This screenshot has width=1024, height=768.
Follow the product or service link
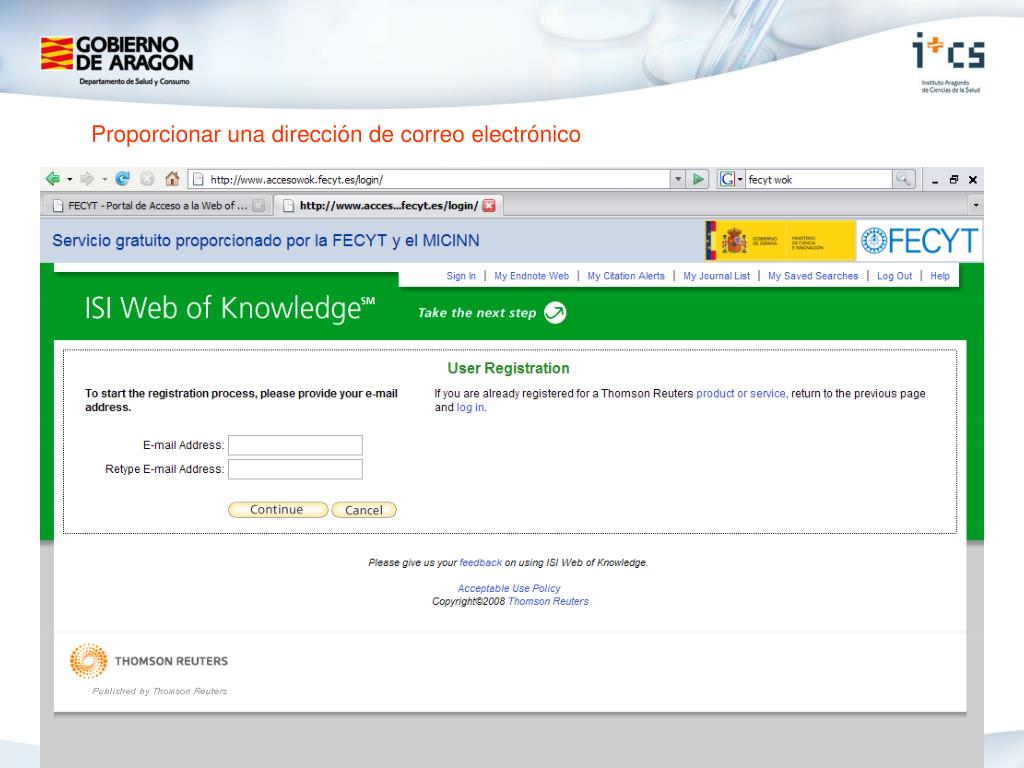click(x=741, y=394)
